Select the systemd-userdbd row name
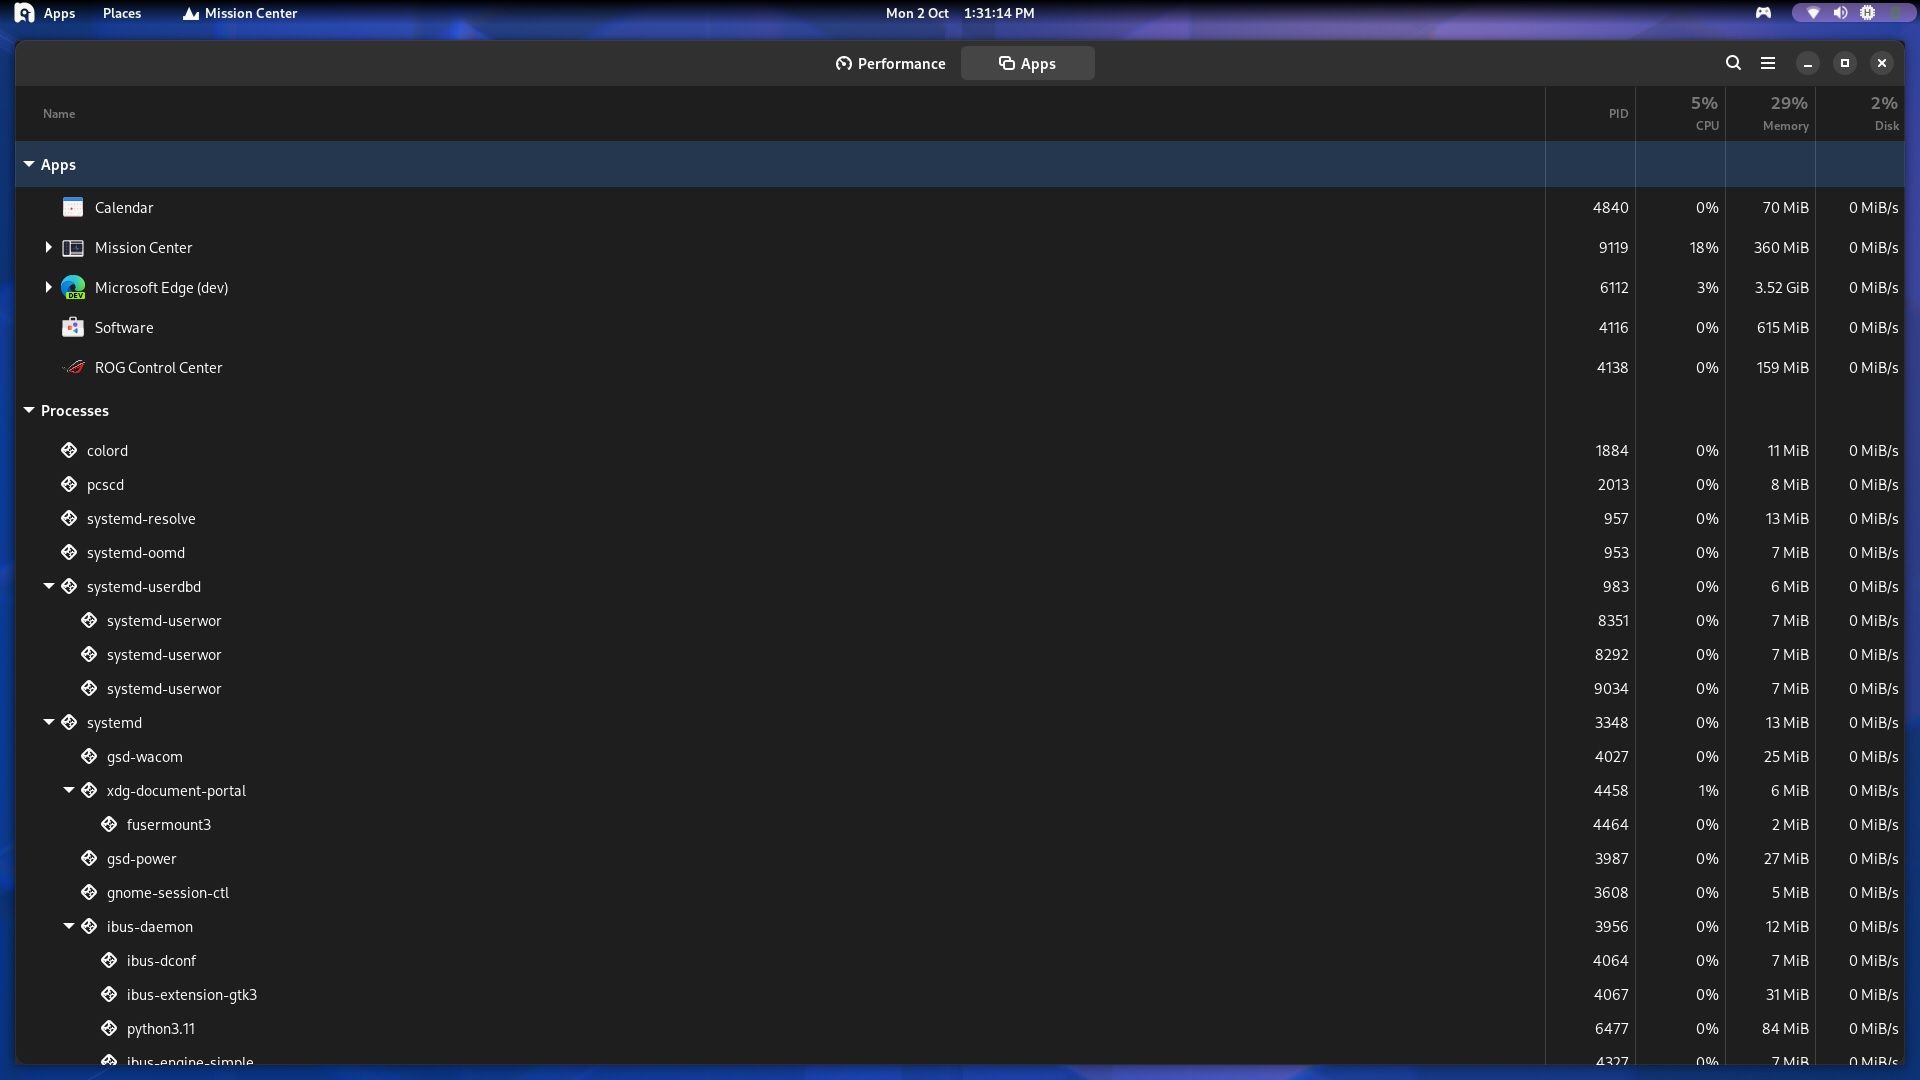The width and height of the screenshot is (1920, 1080). 144,586
